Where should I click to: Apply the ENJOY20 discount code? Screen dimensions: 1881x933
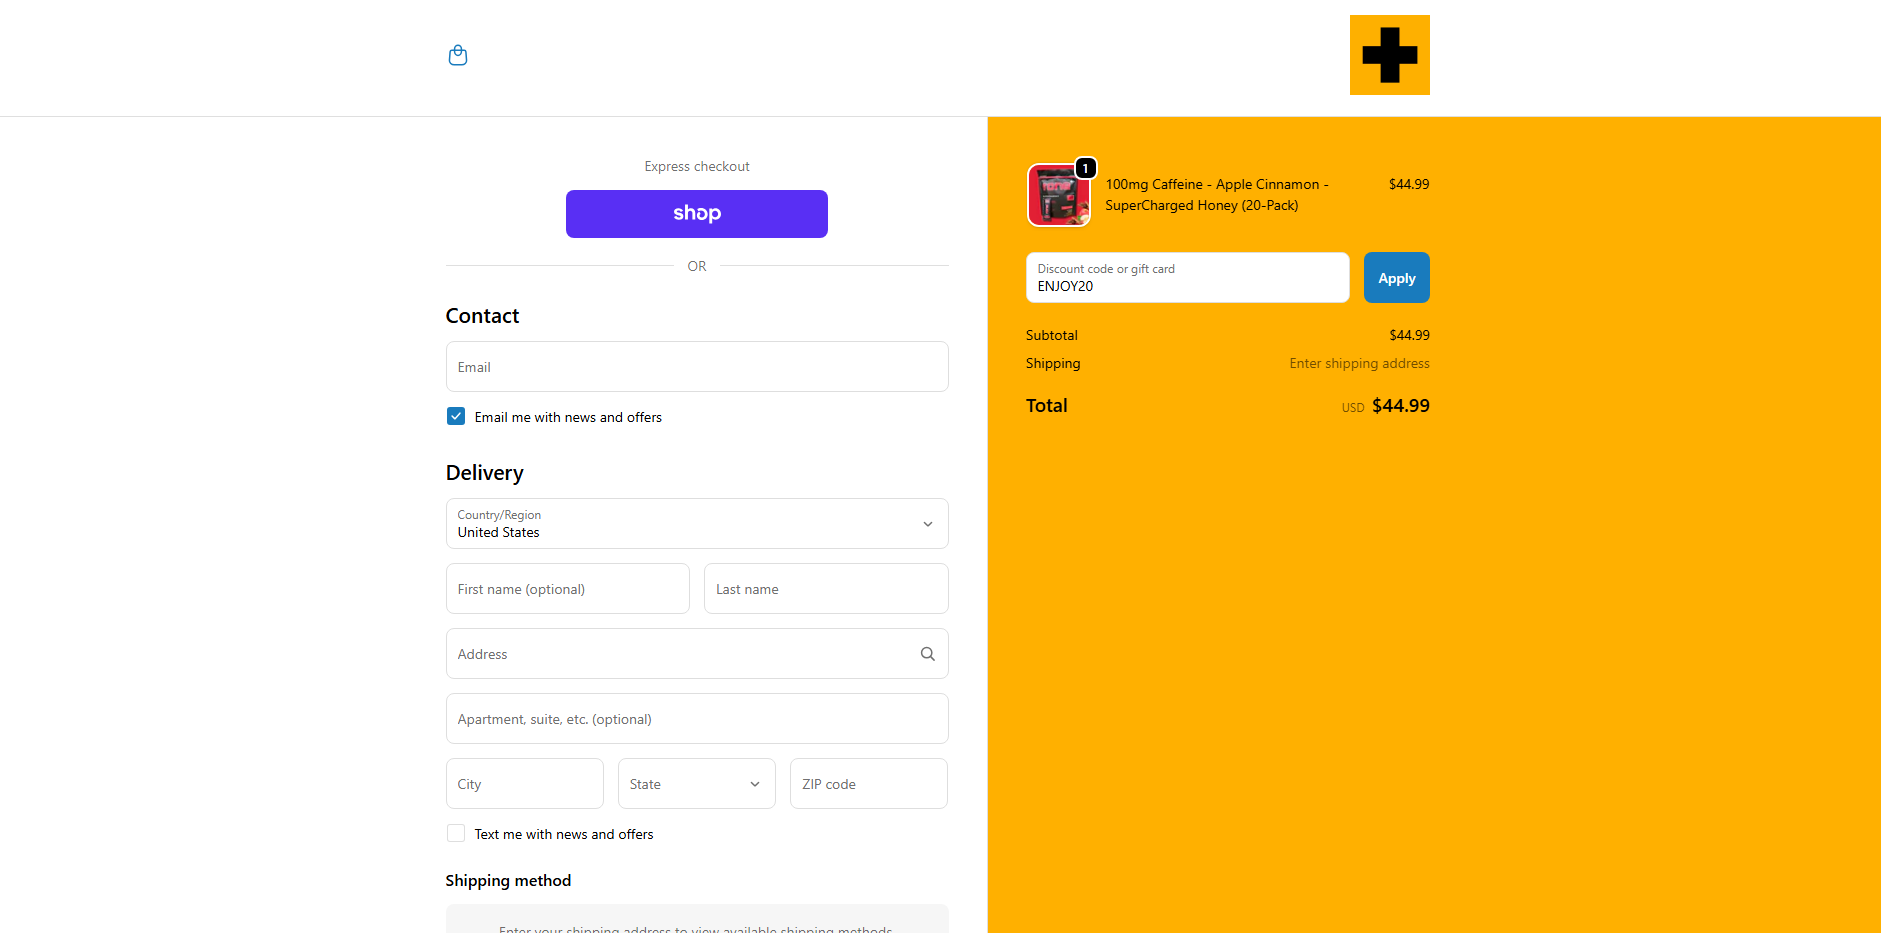point(1397,278)
